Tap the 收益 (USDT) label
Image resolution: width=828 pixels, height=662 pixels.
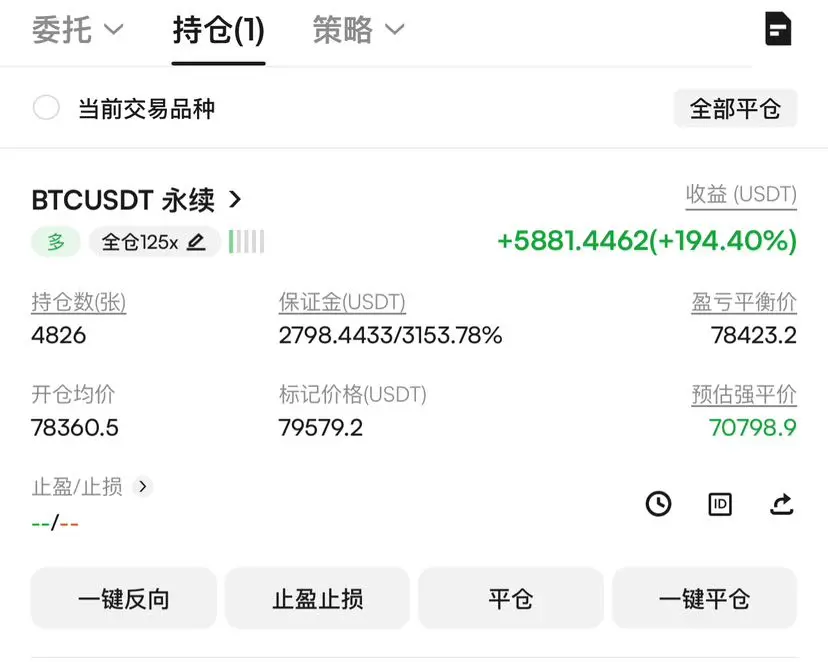pyautogui.click(x=741, y=195)
